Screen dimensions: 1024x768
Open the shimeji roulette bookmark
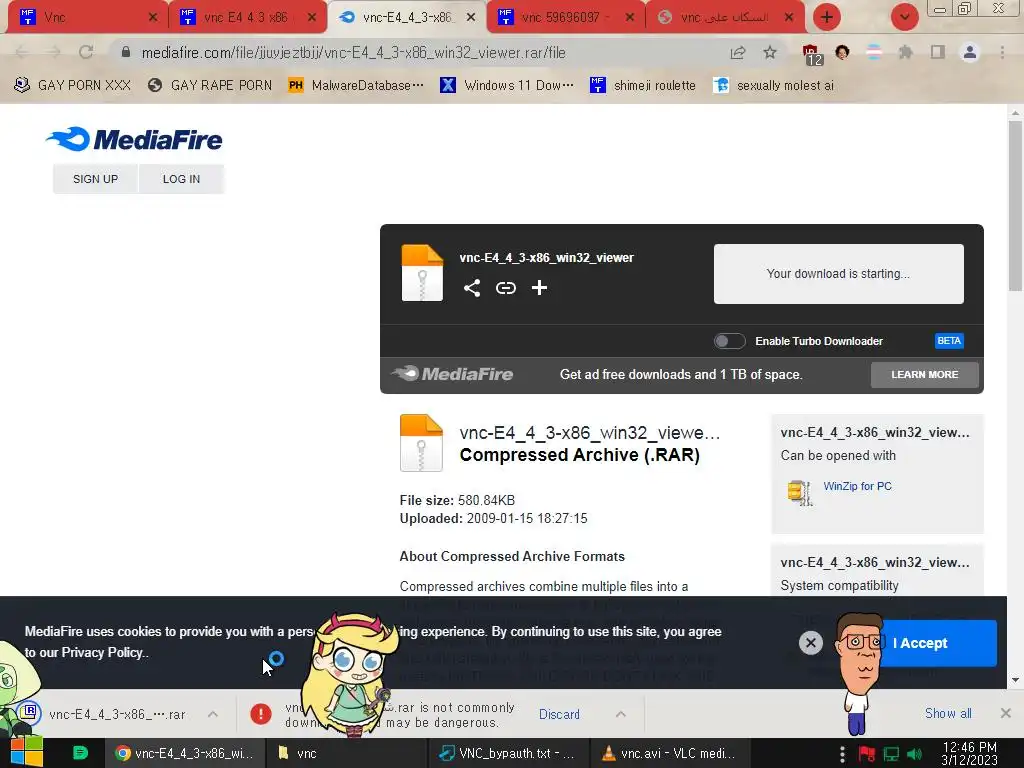click(x=643, y=86)
